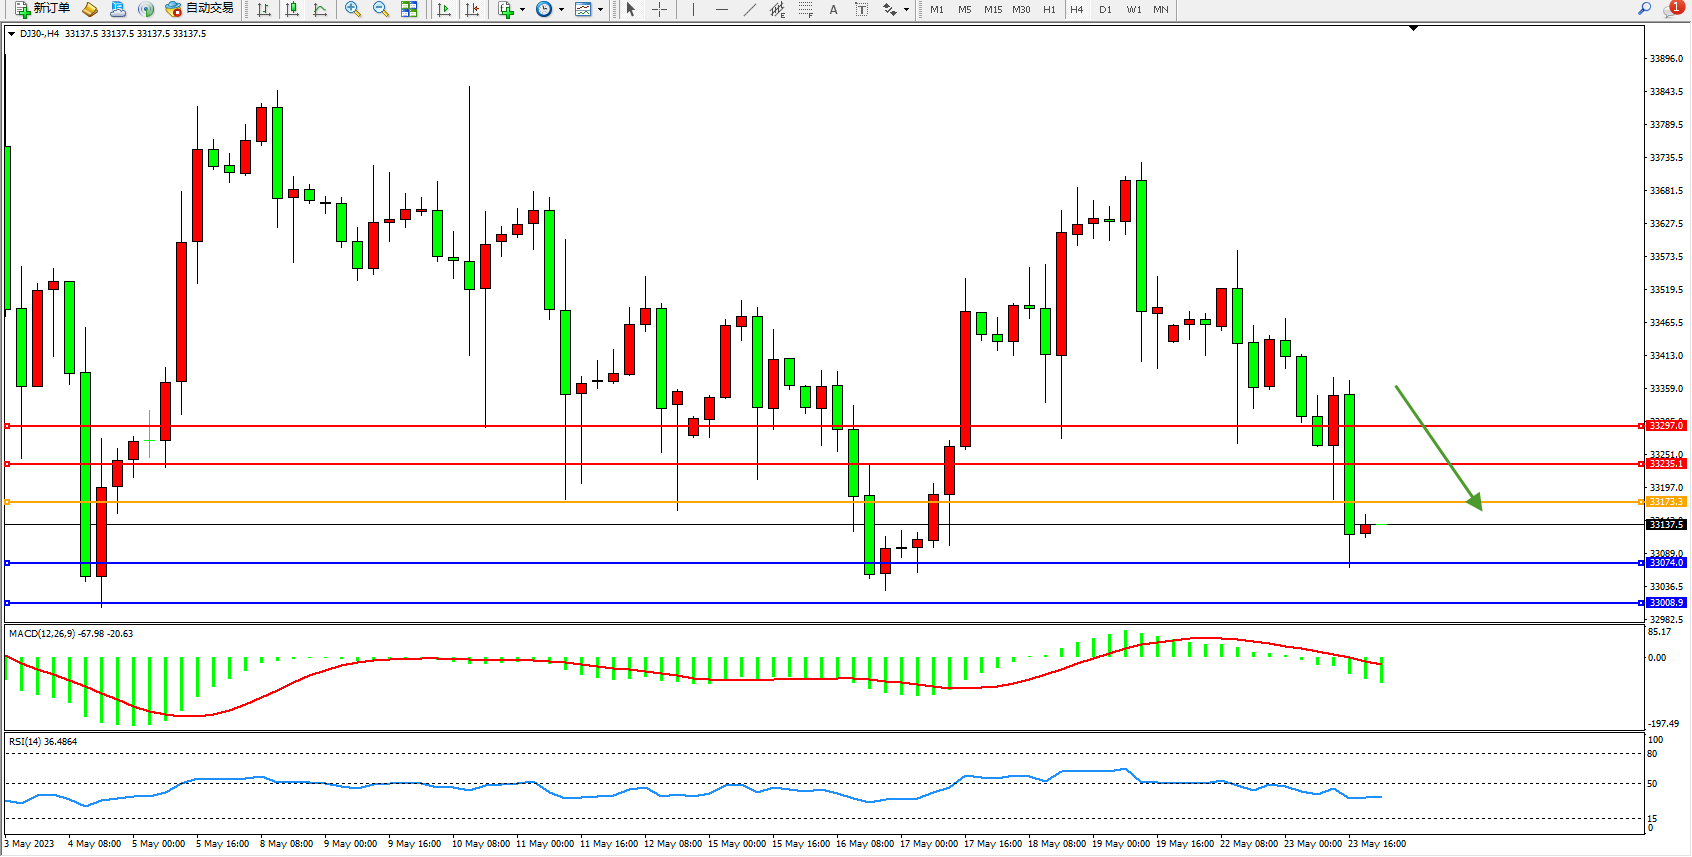This screenshot has width=1692, height=857.
Task: Tile chart windows with grid icon
Action: (x=409, y=9)
